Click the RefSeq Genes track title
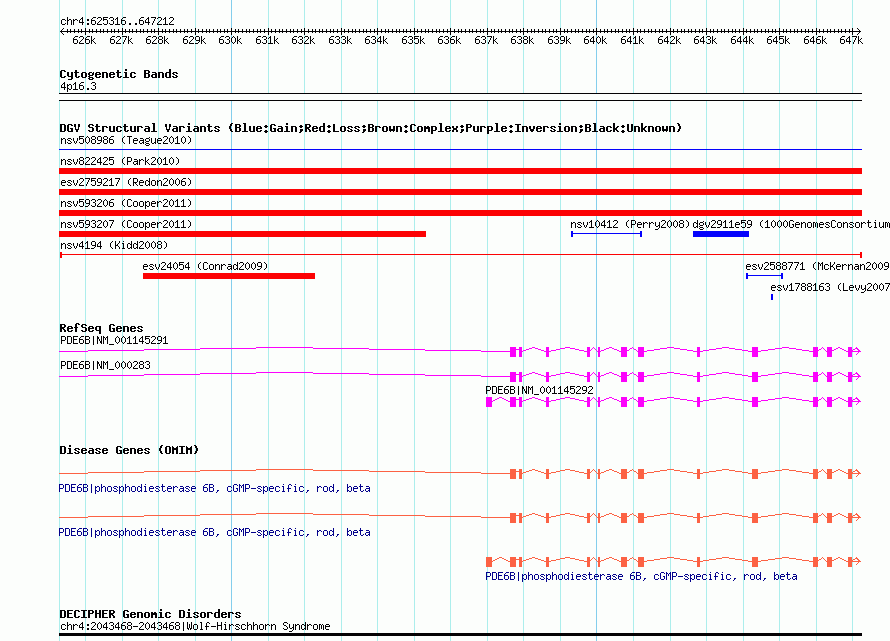The width and height of the screenshot is (890, 641). [x=101, y=328]
